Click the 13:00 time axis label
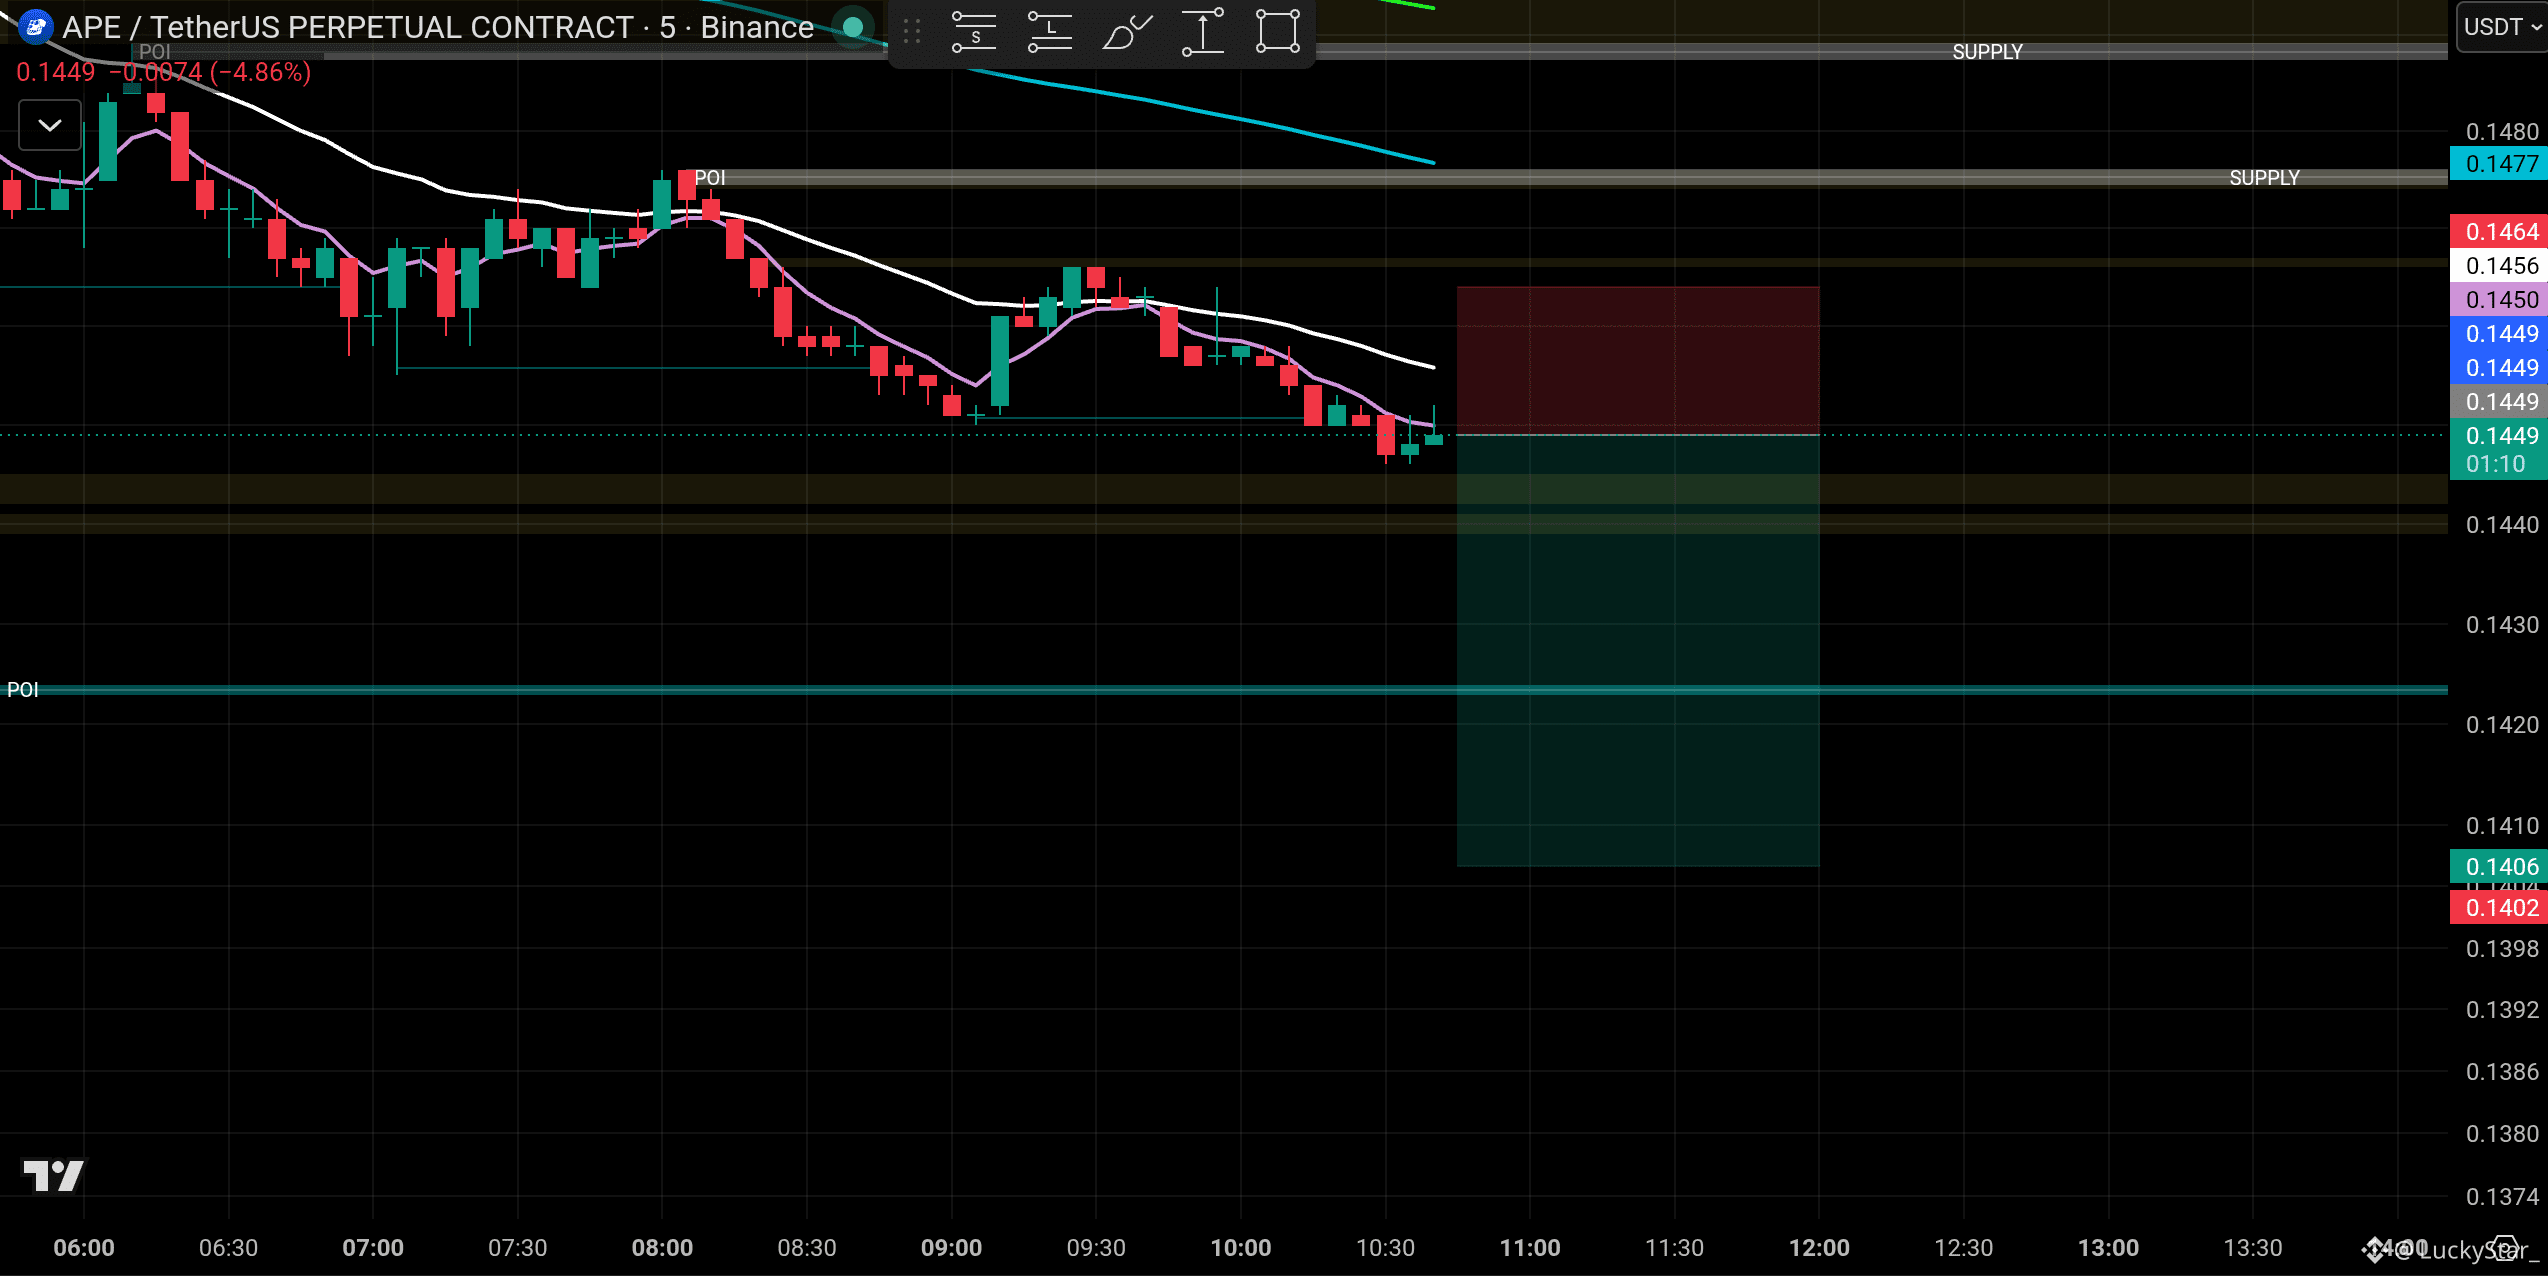 [x=2108, y=1248]
